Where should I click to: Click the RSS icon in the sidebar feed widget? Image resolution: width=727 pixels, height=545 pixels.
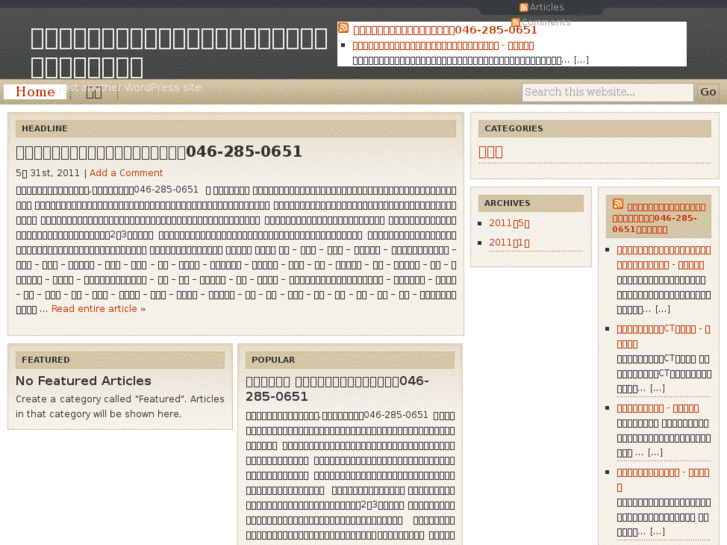[x=618, y=204]
